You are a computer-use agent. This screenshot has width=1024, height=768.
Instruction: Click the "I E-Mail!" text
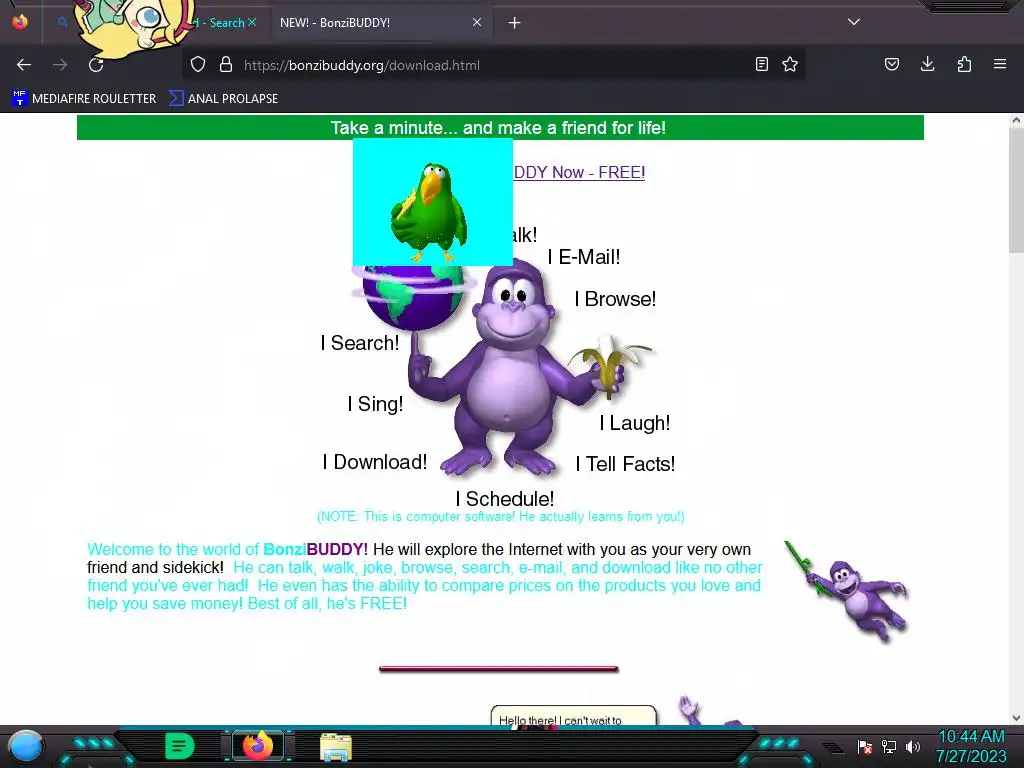click(584, 257)
